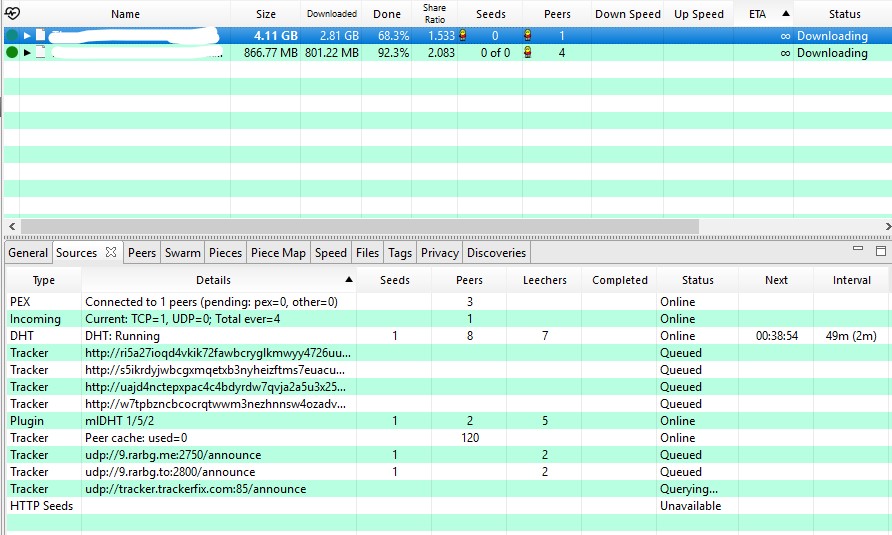Click the teal status circle of the 4.11 GB torrent
The width and height of the screenshot is (892, 535).
coord(11,36)
